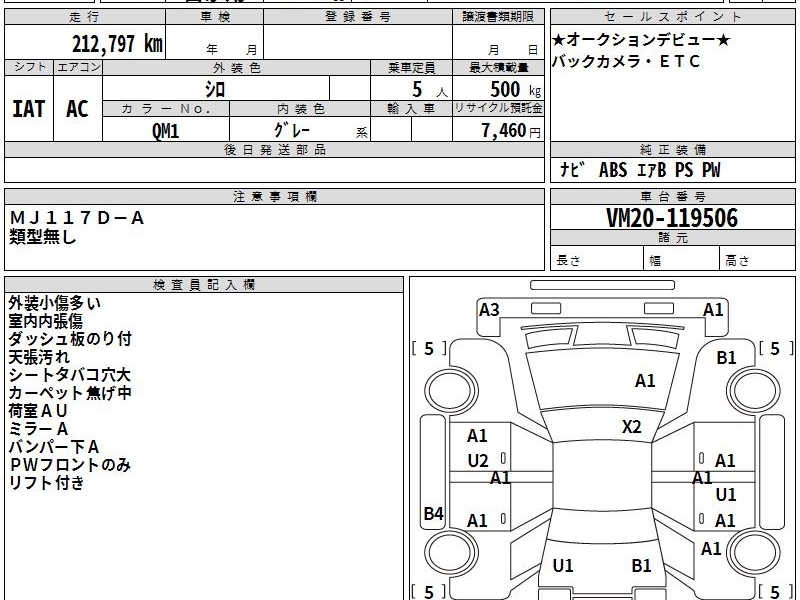Click the 天張汚れ inspector note
800x600 pixels.
coord(39,357)
